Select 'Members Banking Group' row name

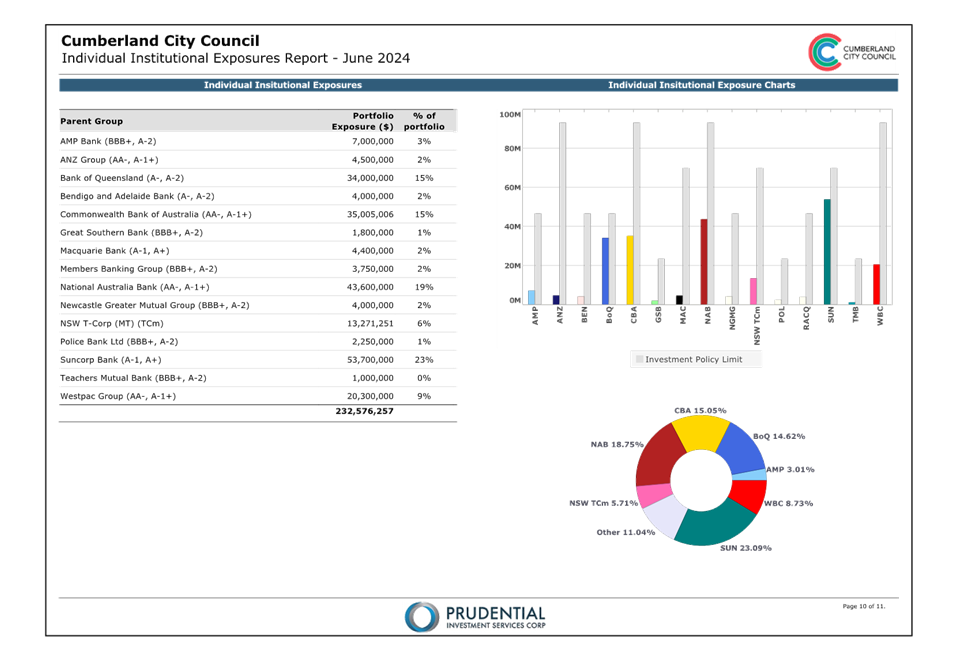(x=139, y=269)
